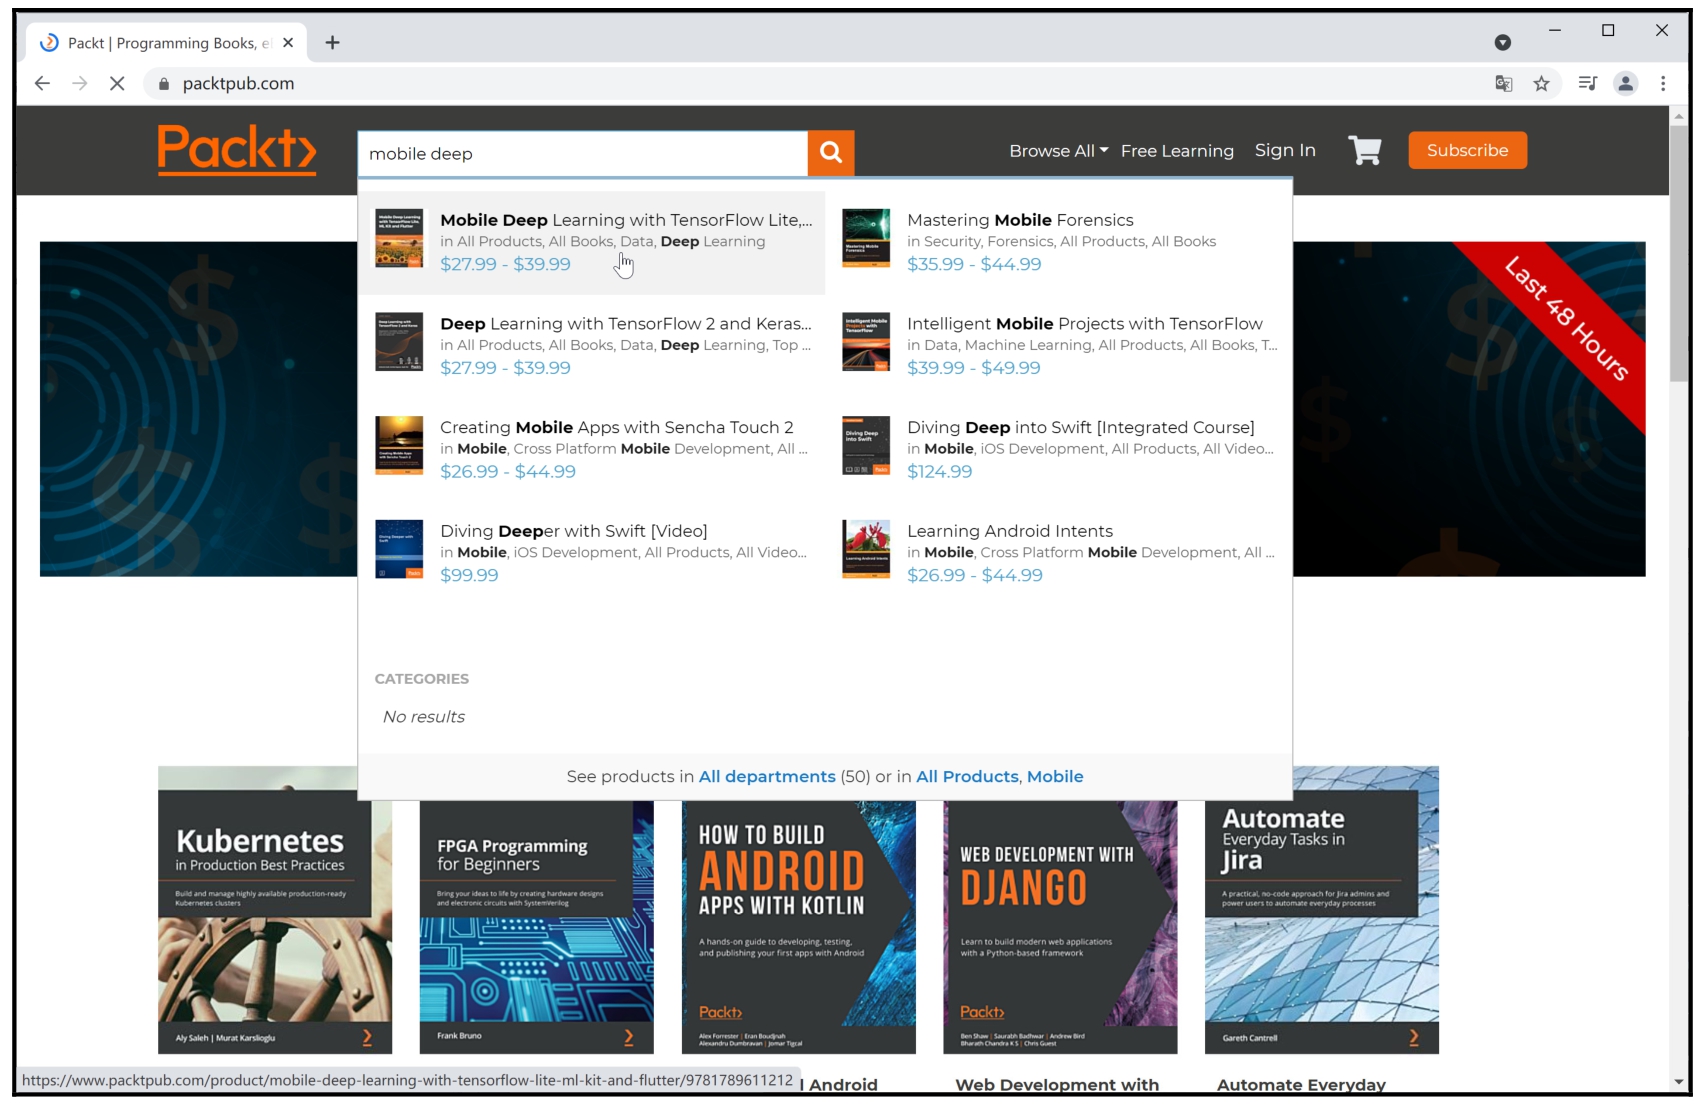
Task: Stop page loading with the X button
Action: tap(117, 84)
